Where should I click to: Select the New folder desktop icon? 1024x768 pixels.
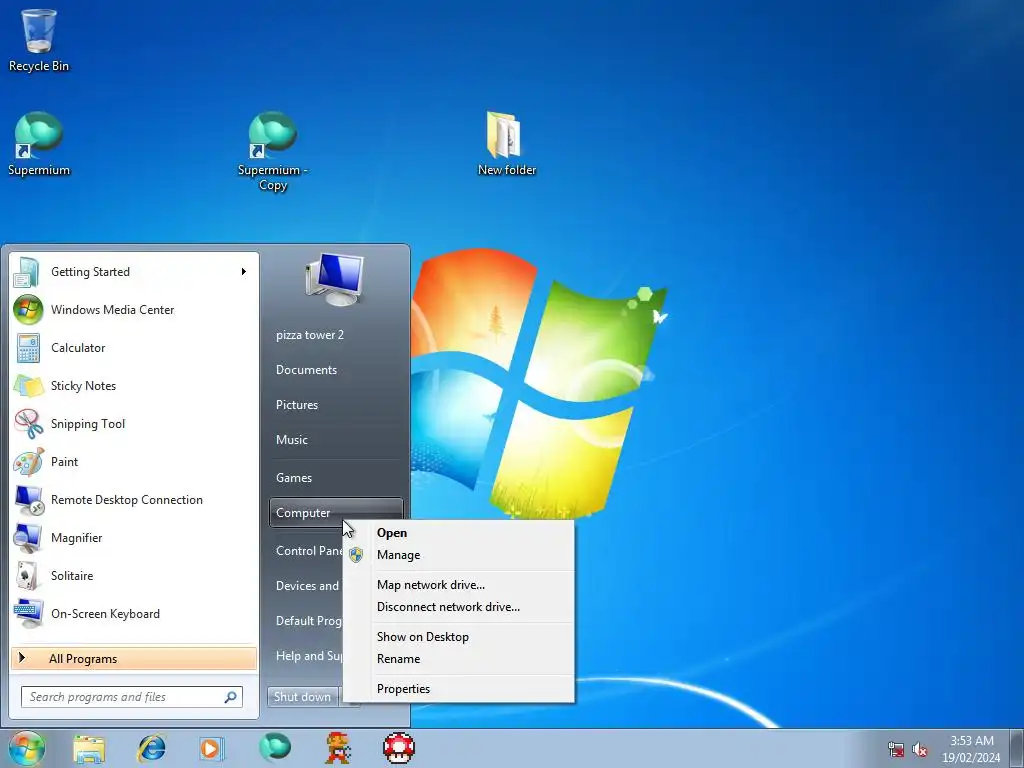pyautogui.click(x=506, y=144)
